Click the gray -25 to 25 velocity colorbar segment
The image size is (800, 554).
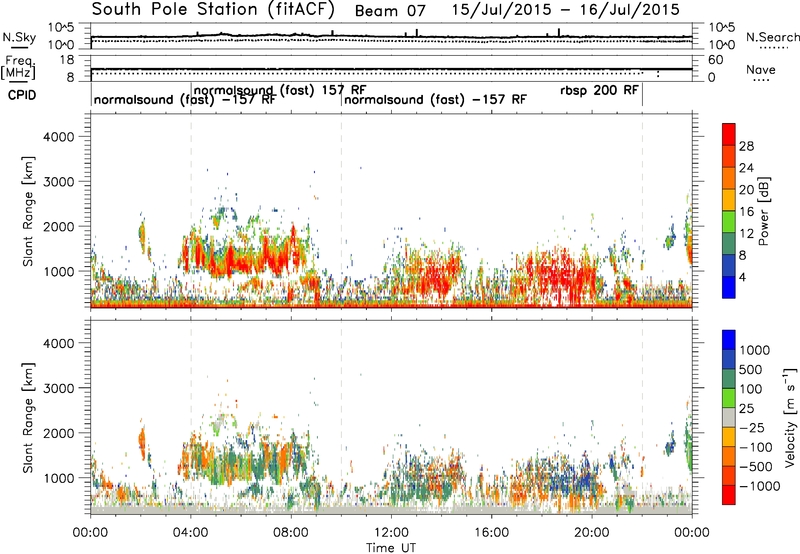click(x=729, y=418)
